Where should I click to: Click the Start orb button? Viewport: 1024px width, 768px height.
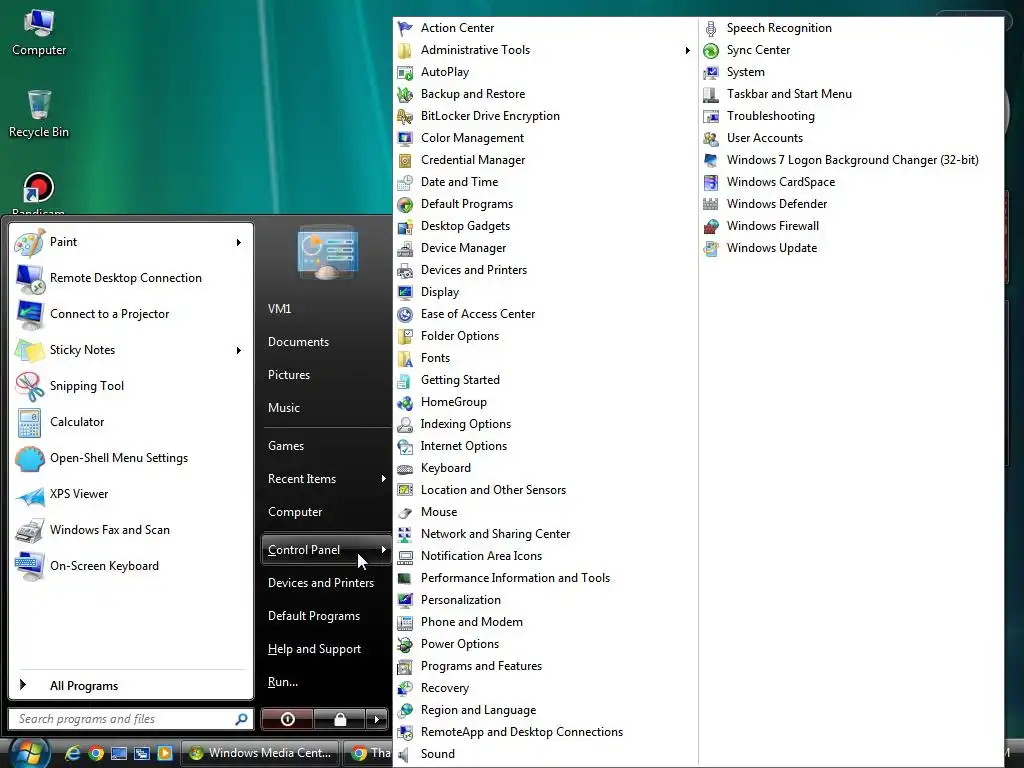point(29,753)
